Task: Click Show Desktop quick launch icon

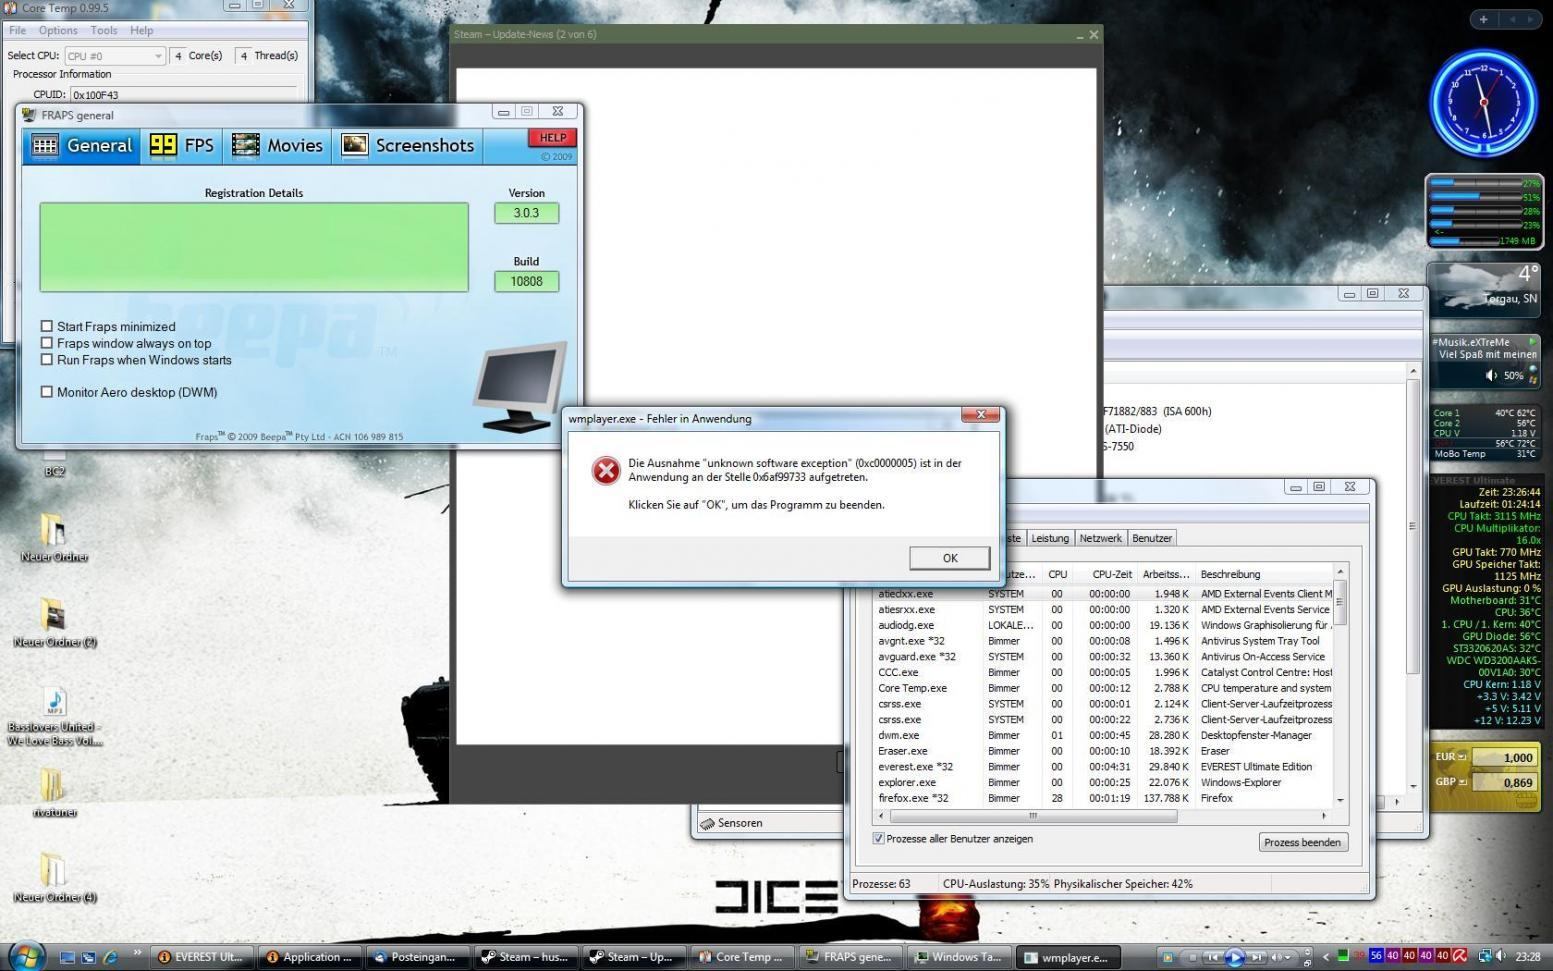Action: point(67,957)
